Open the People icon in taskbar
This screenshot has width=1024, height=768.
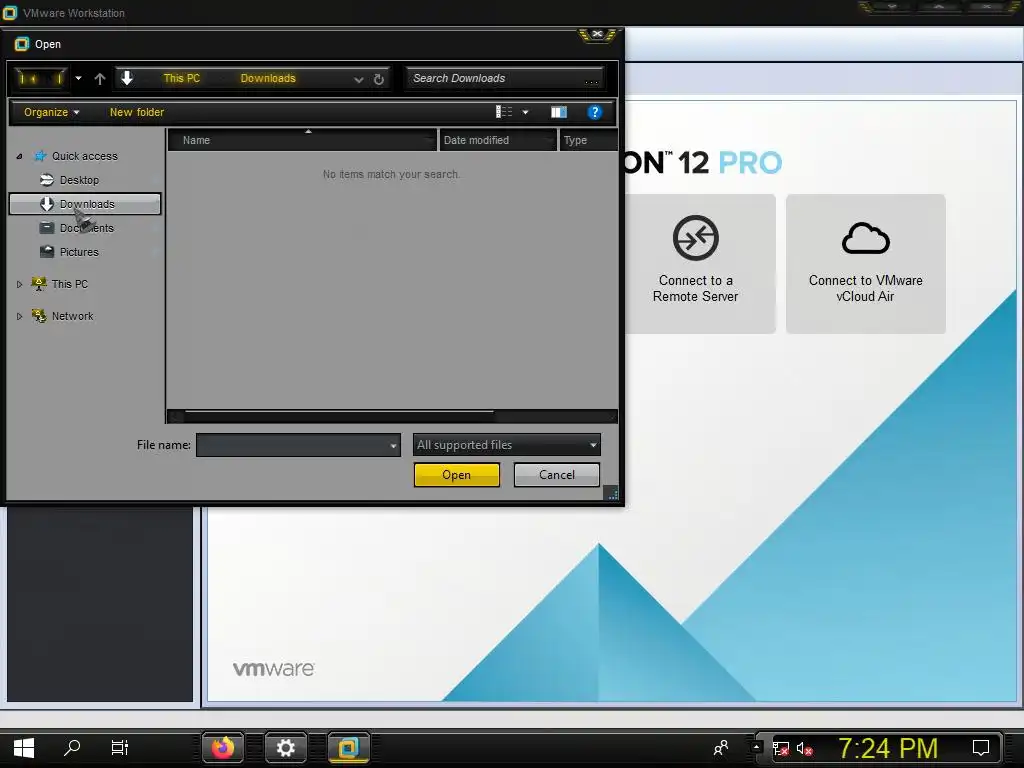point(721,748)
